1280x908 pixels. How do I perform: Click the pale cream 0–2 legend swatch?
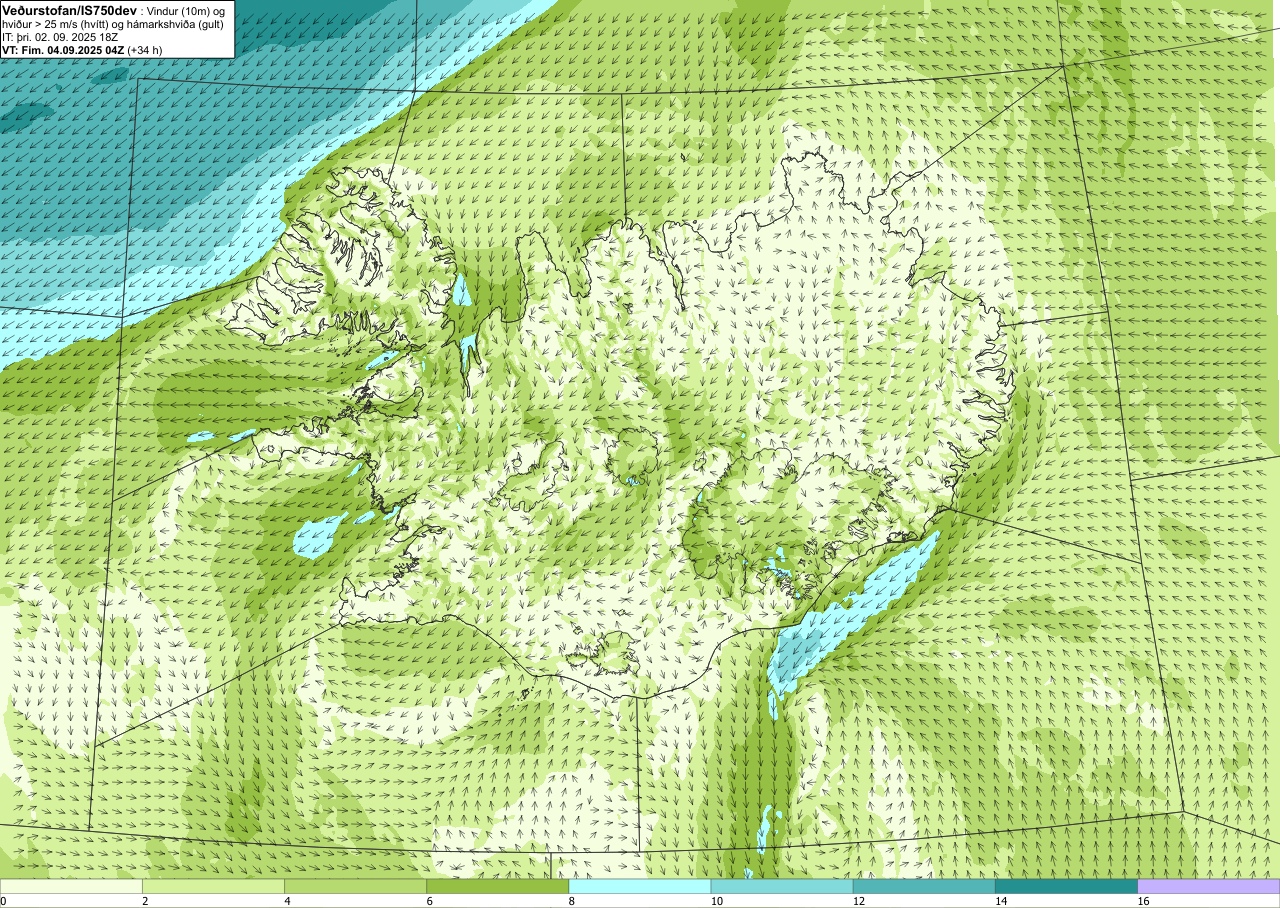[71, 886]
